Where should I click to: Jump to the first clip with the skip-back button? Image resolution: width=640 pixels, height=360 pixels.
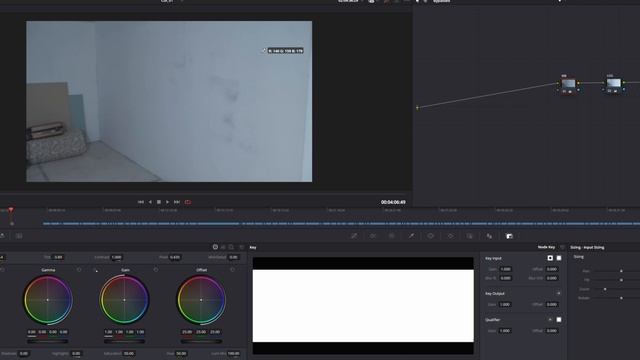pyautogui.click(x=141, y=202)
